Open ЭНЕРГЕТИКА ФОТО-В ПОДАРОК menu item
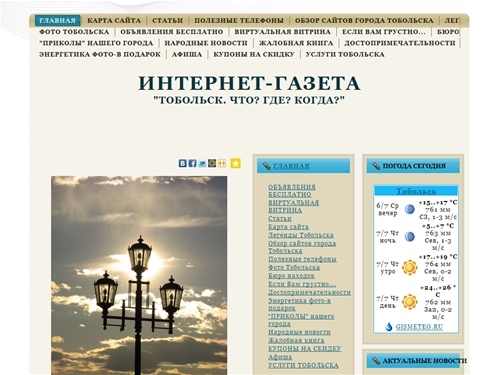This screenshot has height=375, width=500. click(x=100, y=54)
